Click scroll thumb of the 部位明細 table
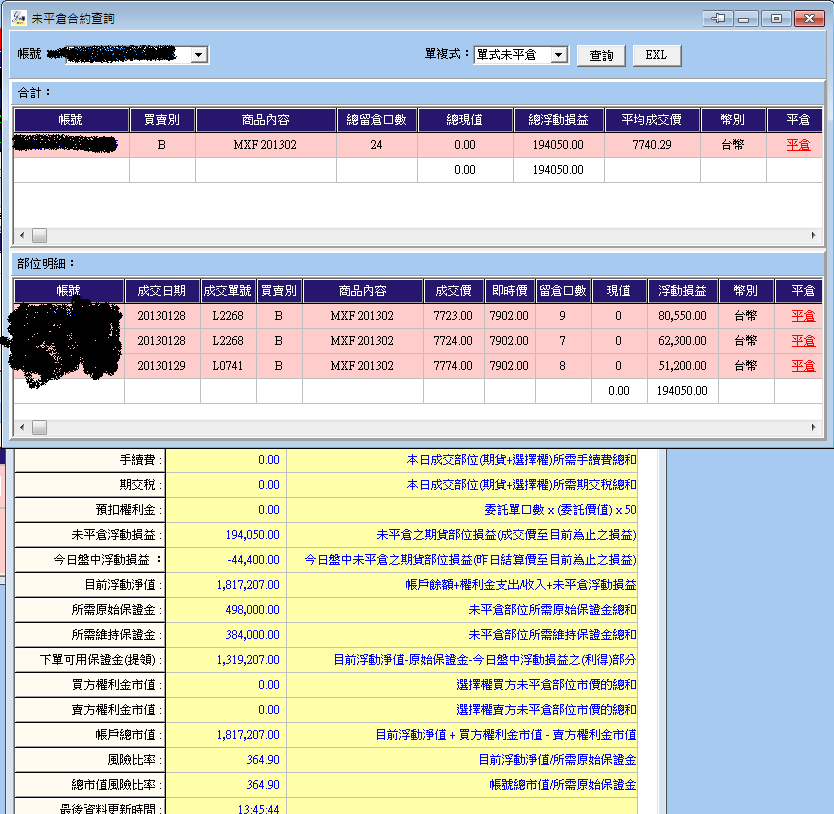The image size is (834, 814). pos(39,427)
